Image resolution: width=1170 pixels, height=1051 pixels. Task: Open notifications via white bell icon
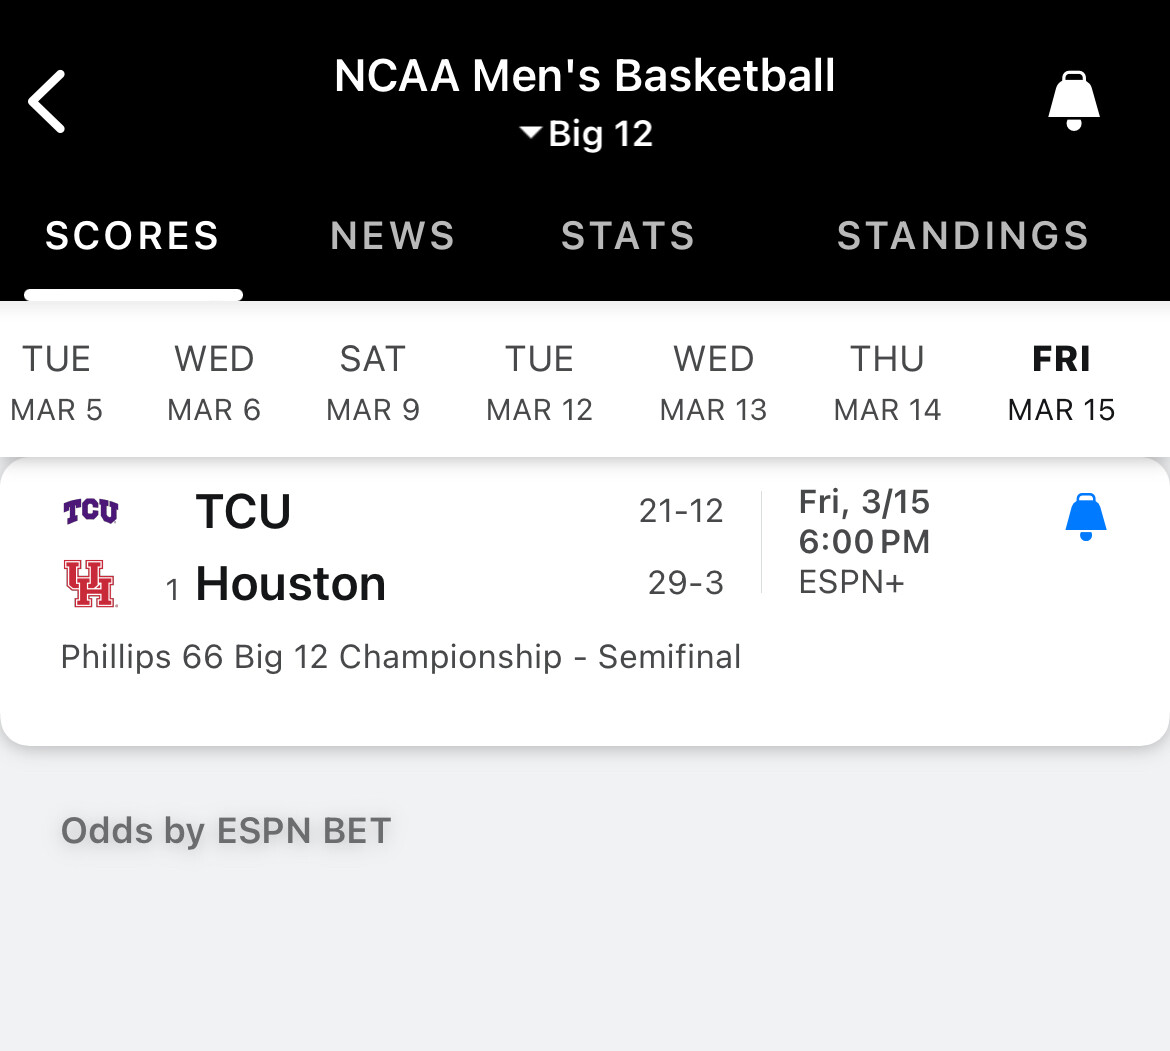pyautogui.click(x=1073, y=101)
